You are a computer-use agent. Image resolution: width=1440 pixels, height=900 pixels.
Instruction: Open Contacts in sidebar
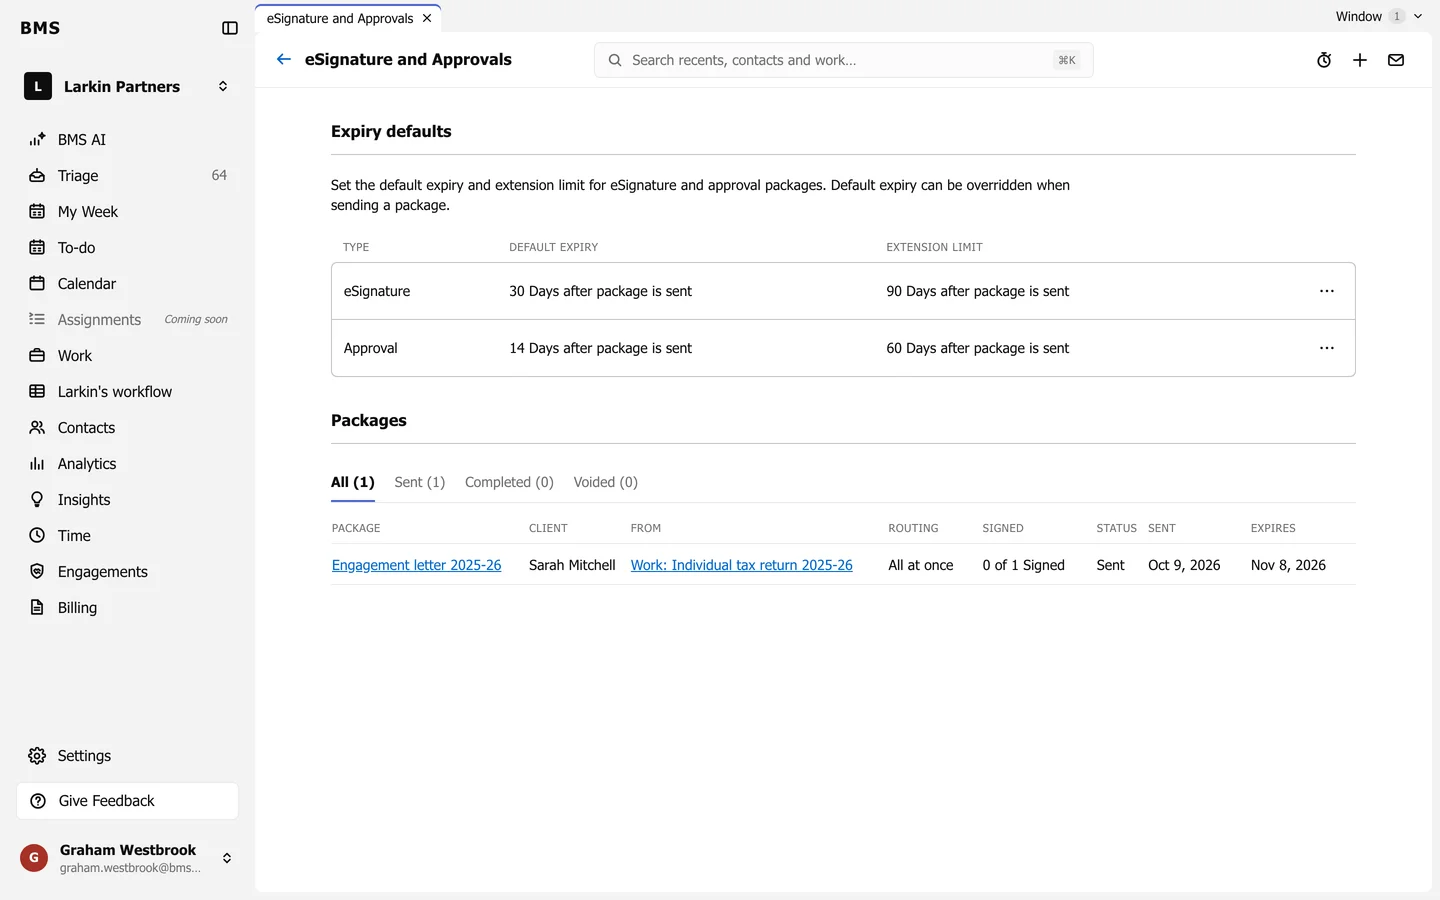coord(128,427)
